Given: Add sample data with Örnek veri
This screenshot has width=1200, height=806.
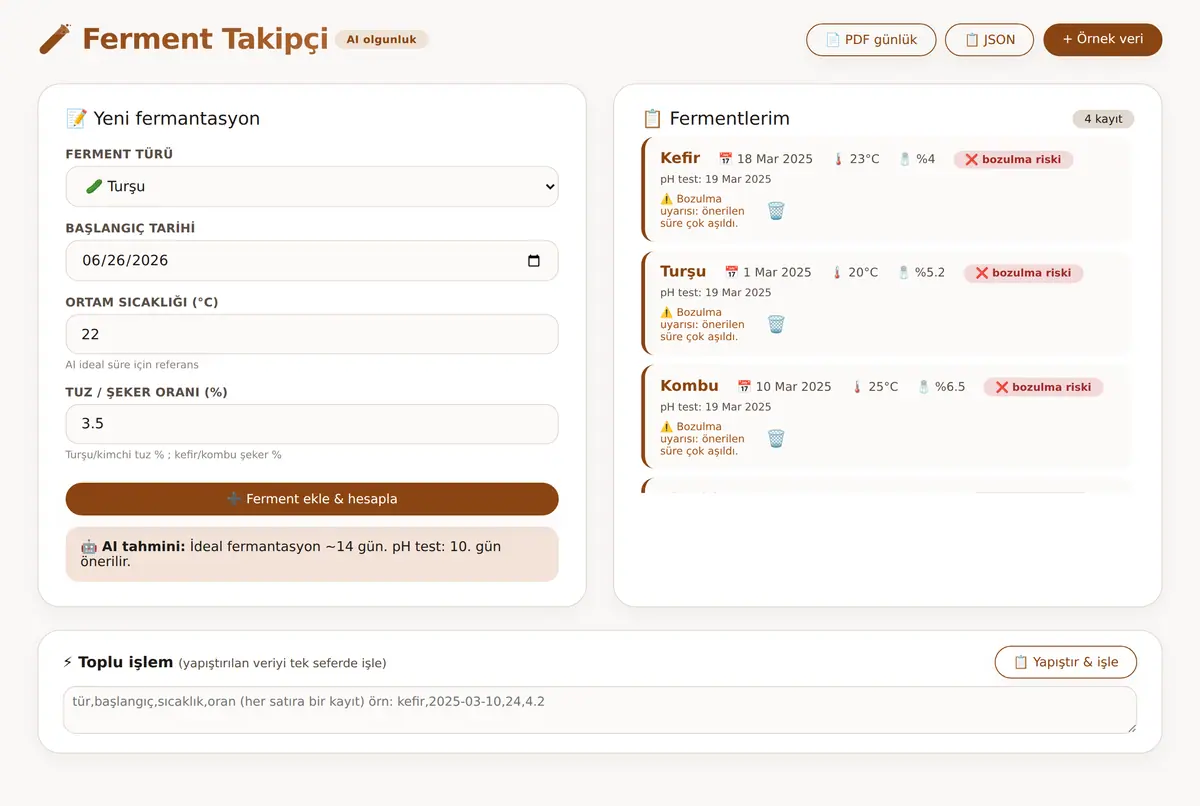Looking at the screenshot, I should (x=1102, y=39).
